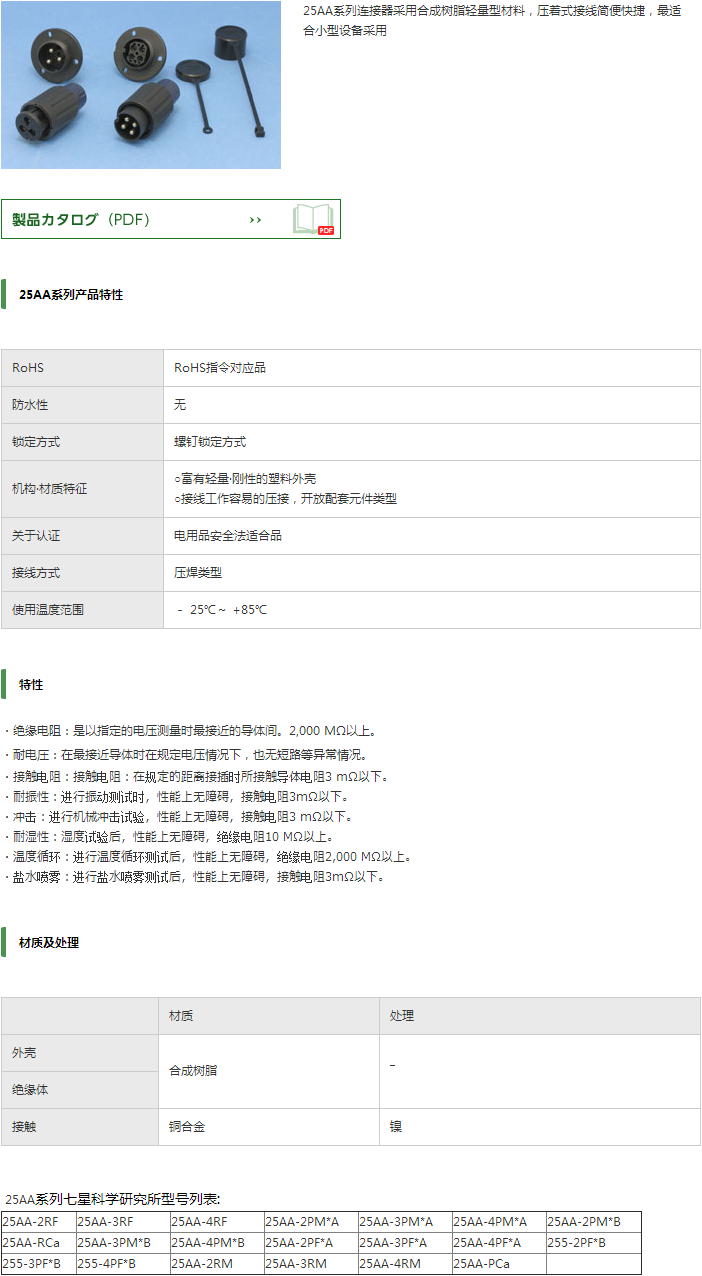Click the 耐电压 specification line
The height and width of the screenshot is (1276, 702).
pos(188,755)
